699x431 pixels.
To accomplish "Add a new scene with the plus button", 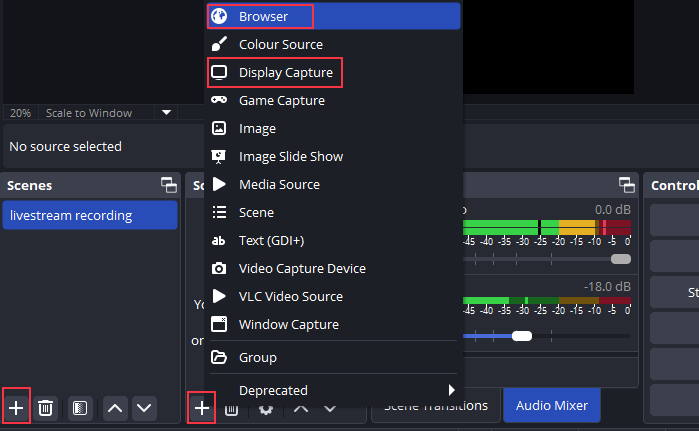I will [x=16, y=407].
